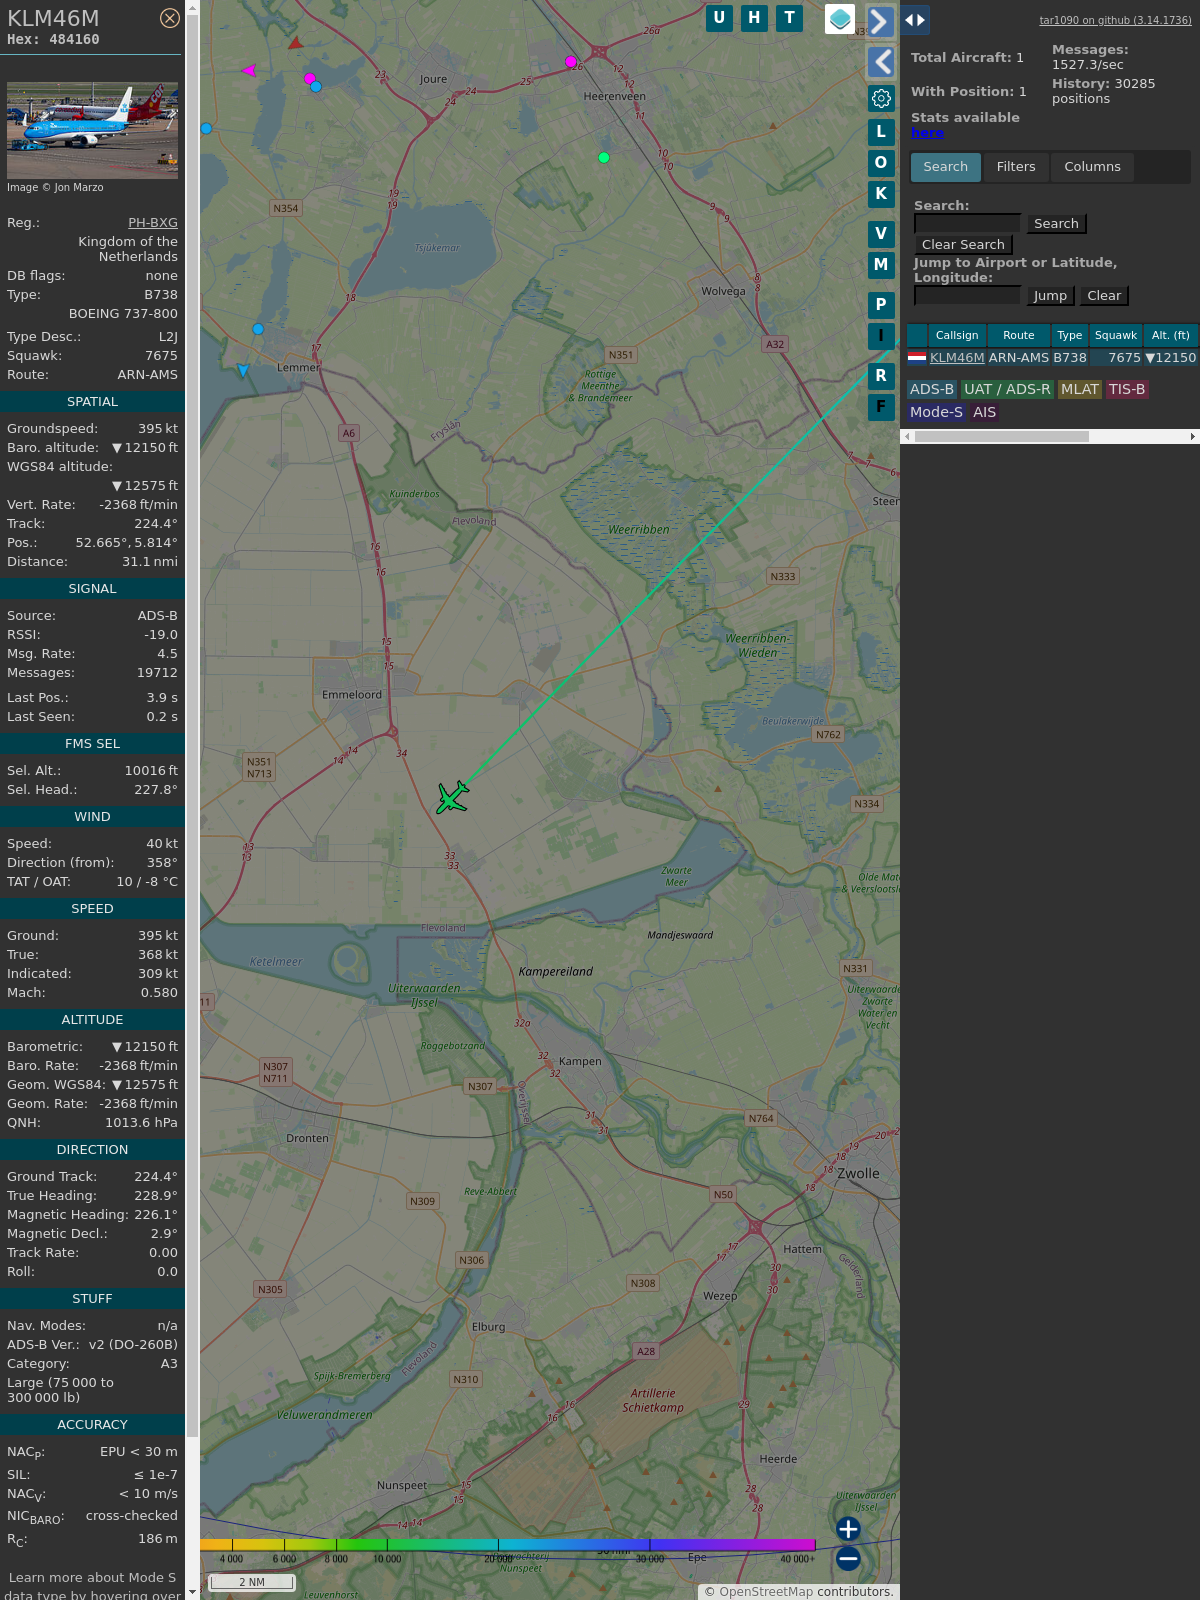Click the left chevron sidebar collapse button
1200x1600 pixels.
pos(880,62)
